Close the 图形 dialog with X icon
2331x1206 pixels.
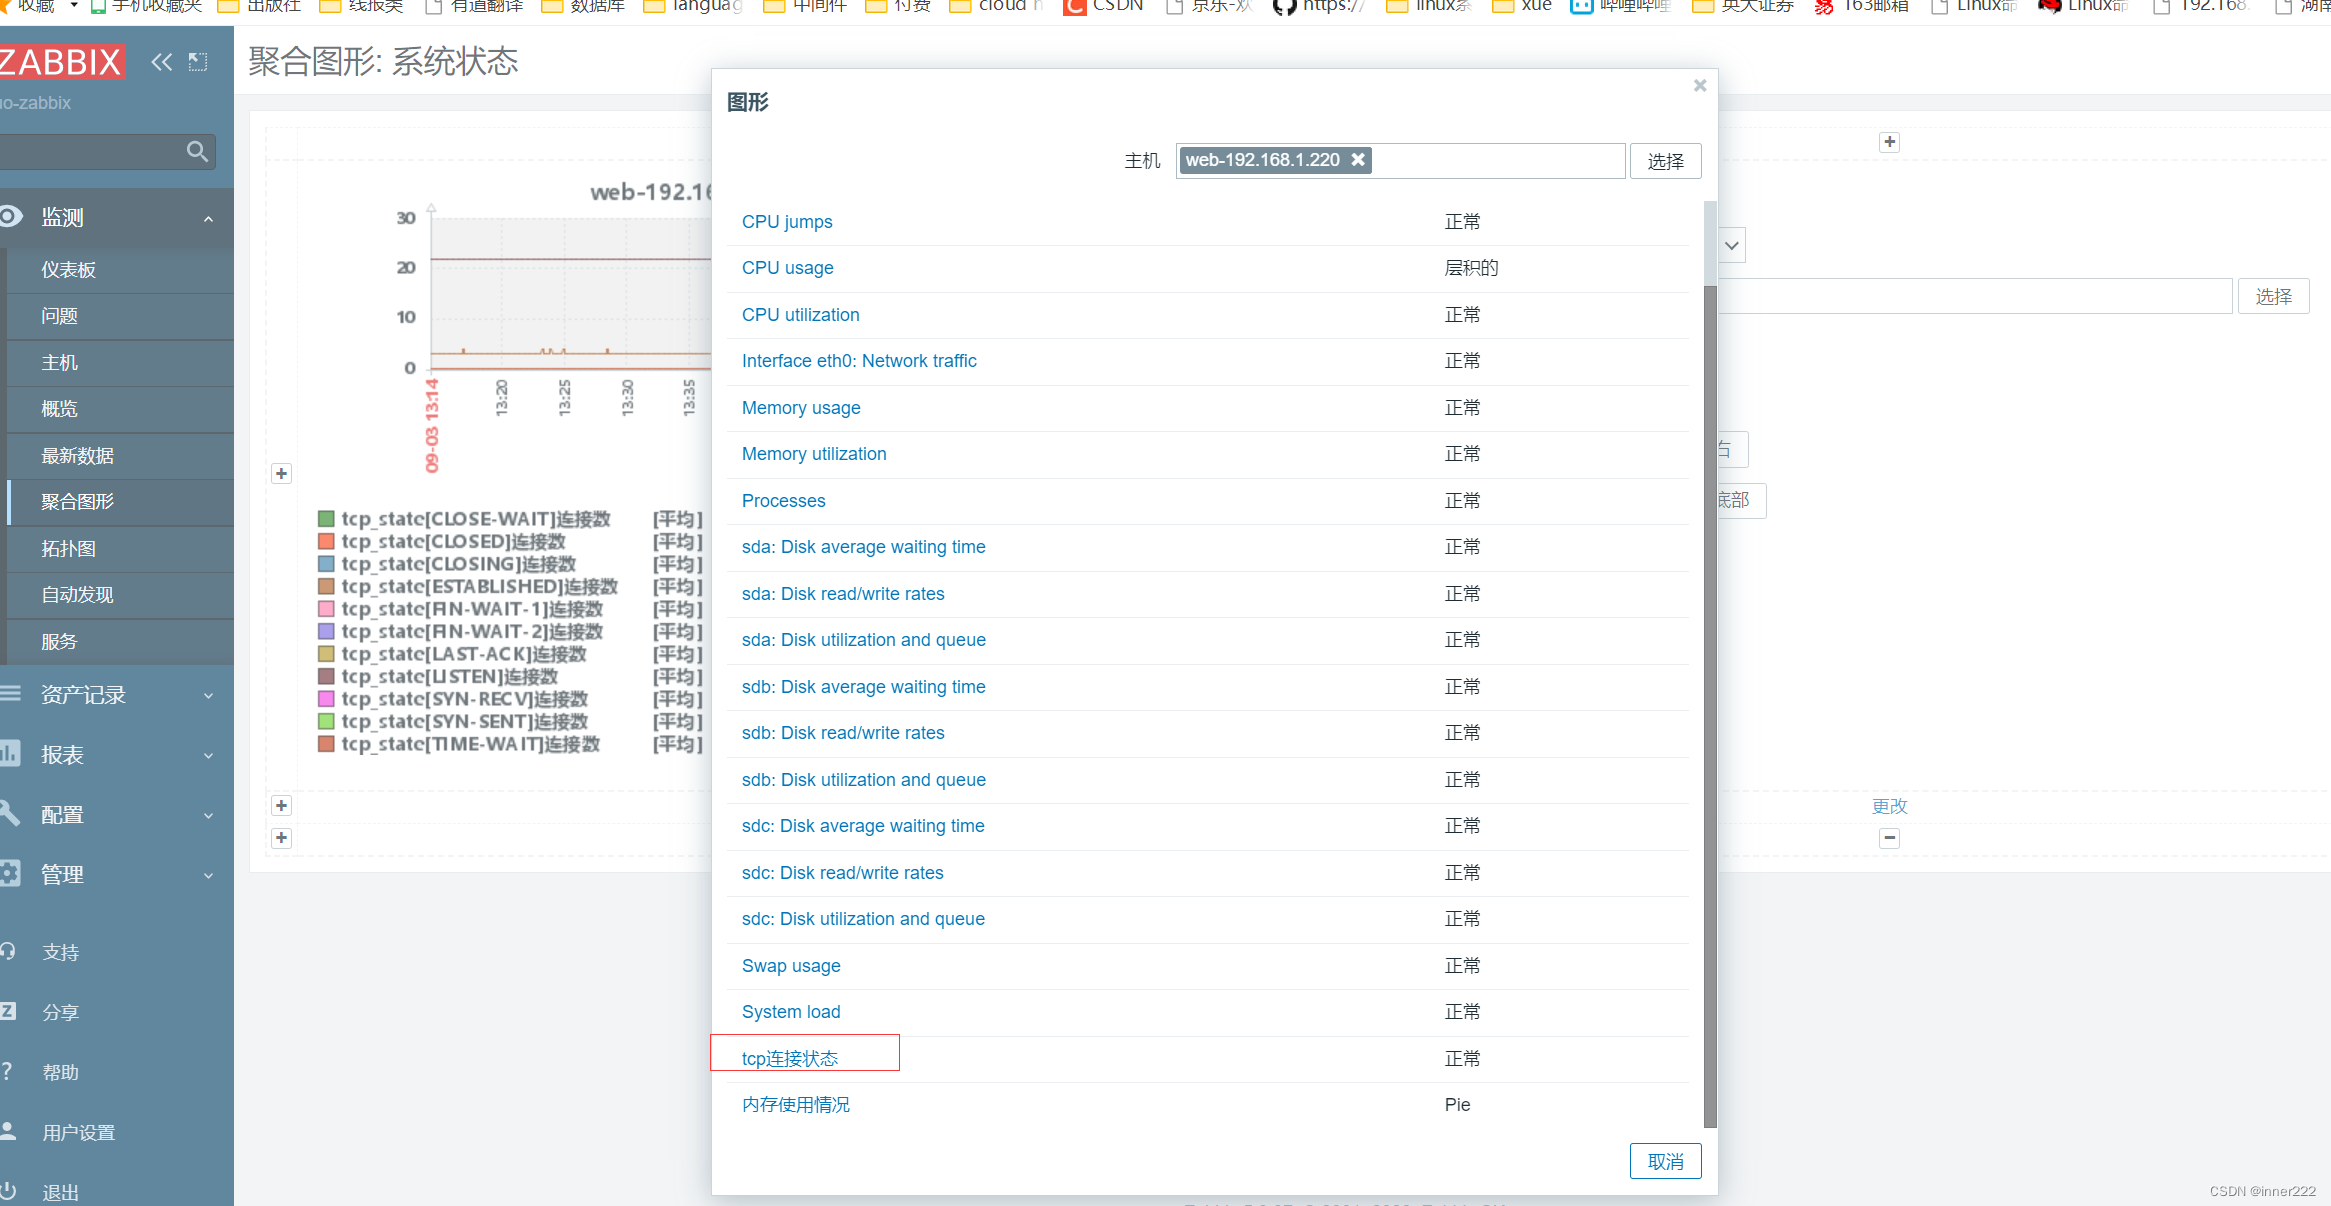coord(1700,86)
